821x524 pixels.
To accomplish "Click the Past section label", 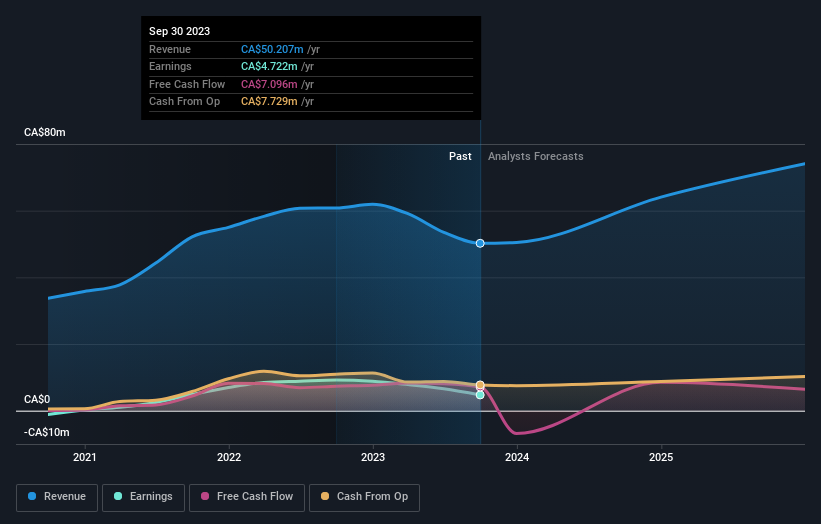I will 460,156.
